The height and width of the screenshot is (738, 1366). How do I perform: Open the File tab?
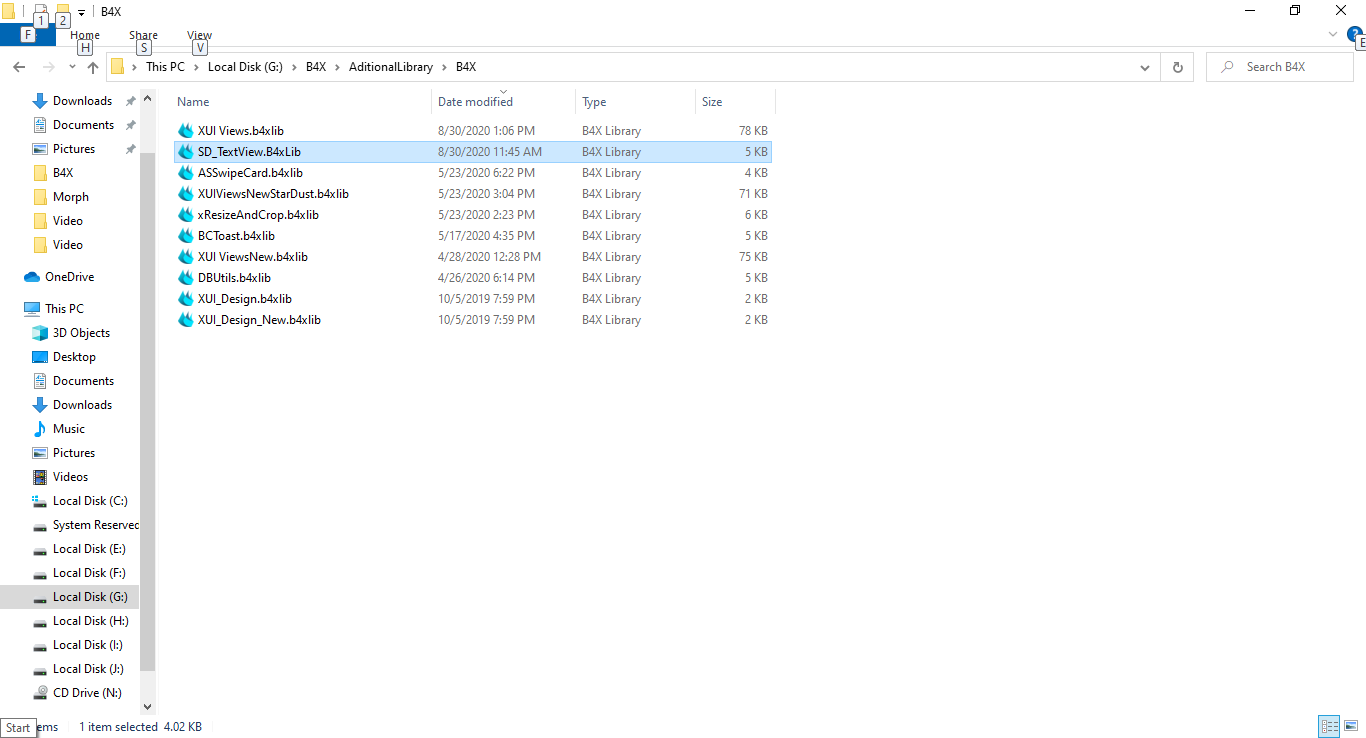pyautogui.click(x=27, y=35)
